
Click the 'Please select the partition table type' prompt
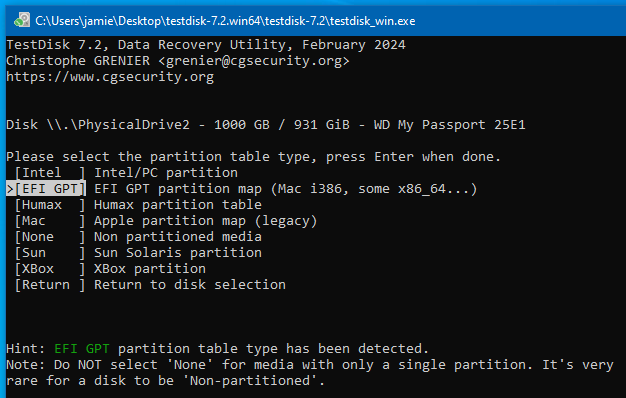(x=158, y=156)
